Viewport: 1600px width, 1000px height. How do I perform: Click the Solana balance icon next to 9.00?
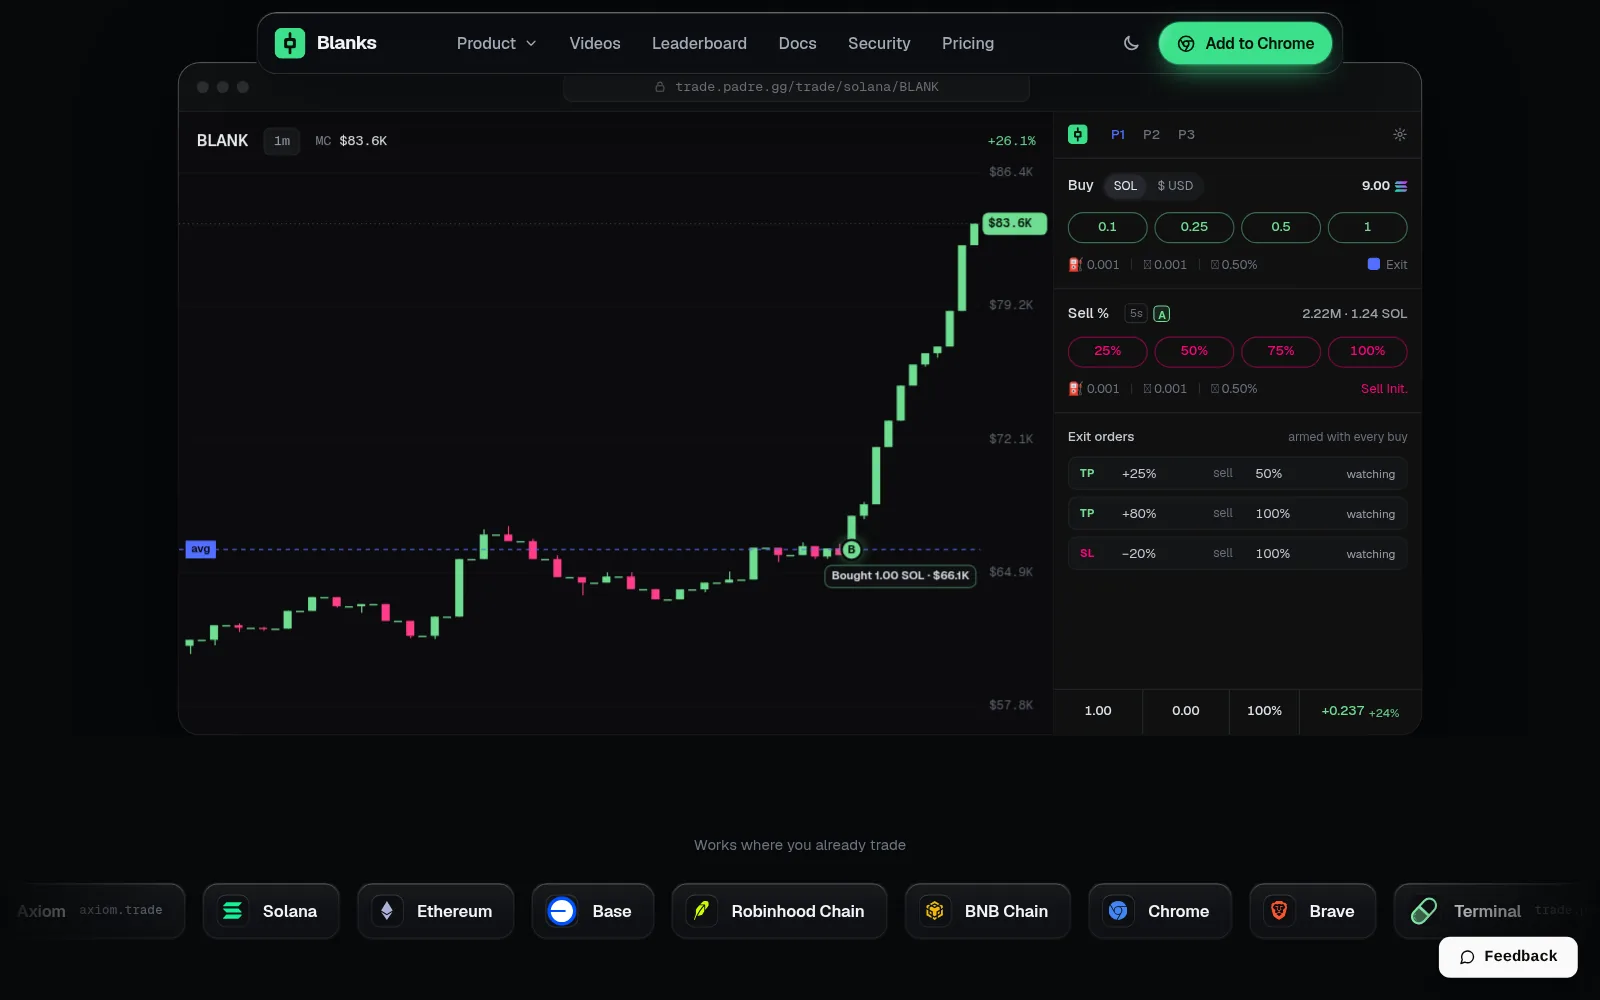pos(1401,186)
